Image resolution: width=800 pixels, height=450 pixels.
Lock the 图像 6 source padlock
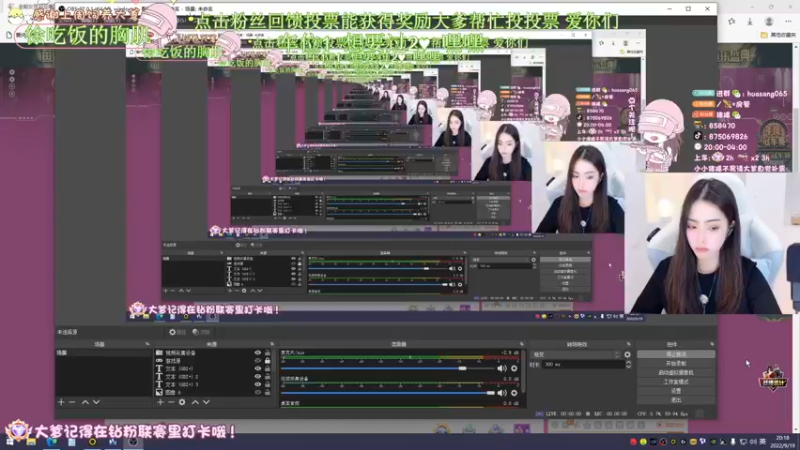tap(267, 392)
